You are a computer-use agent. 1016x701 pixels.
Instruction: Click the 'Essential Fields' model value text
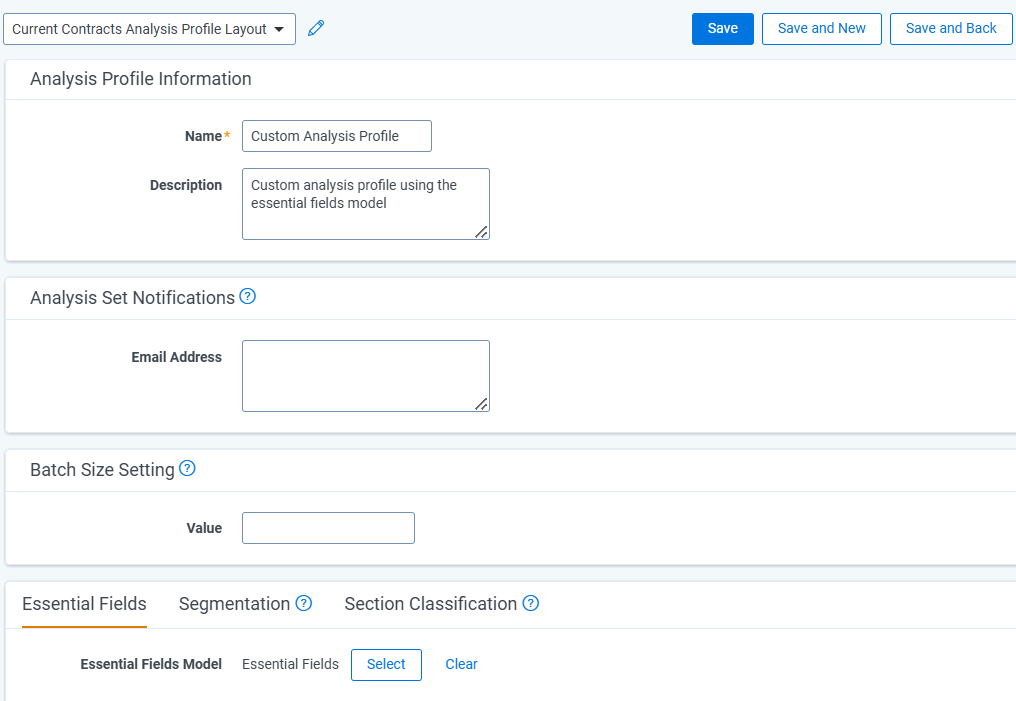(x=290, y=665)
